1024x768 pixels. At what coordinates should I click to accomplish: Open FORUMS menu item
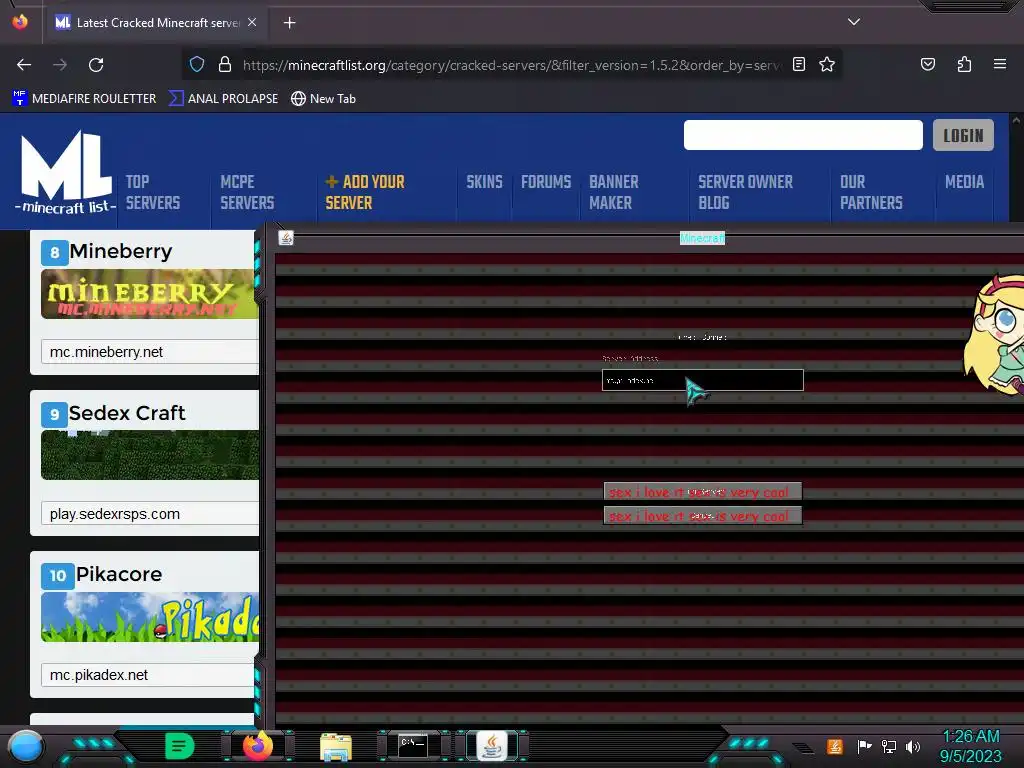pos(546,182)
